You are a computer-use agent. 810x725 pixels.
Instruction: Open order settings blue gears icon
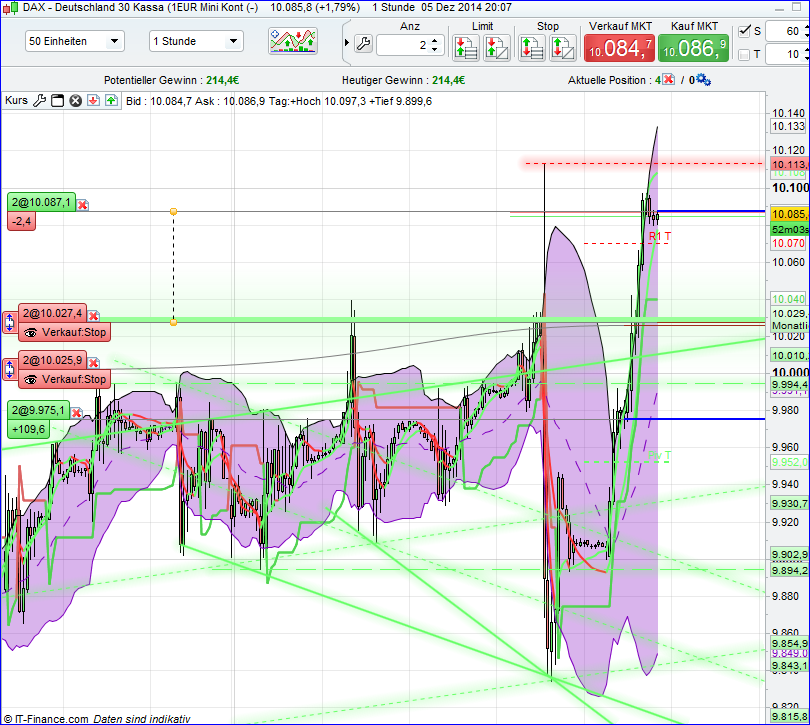[703, 80]
